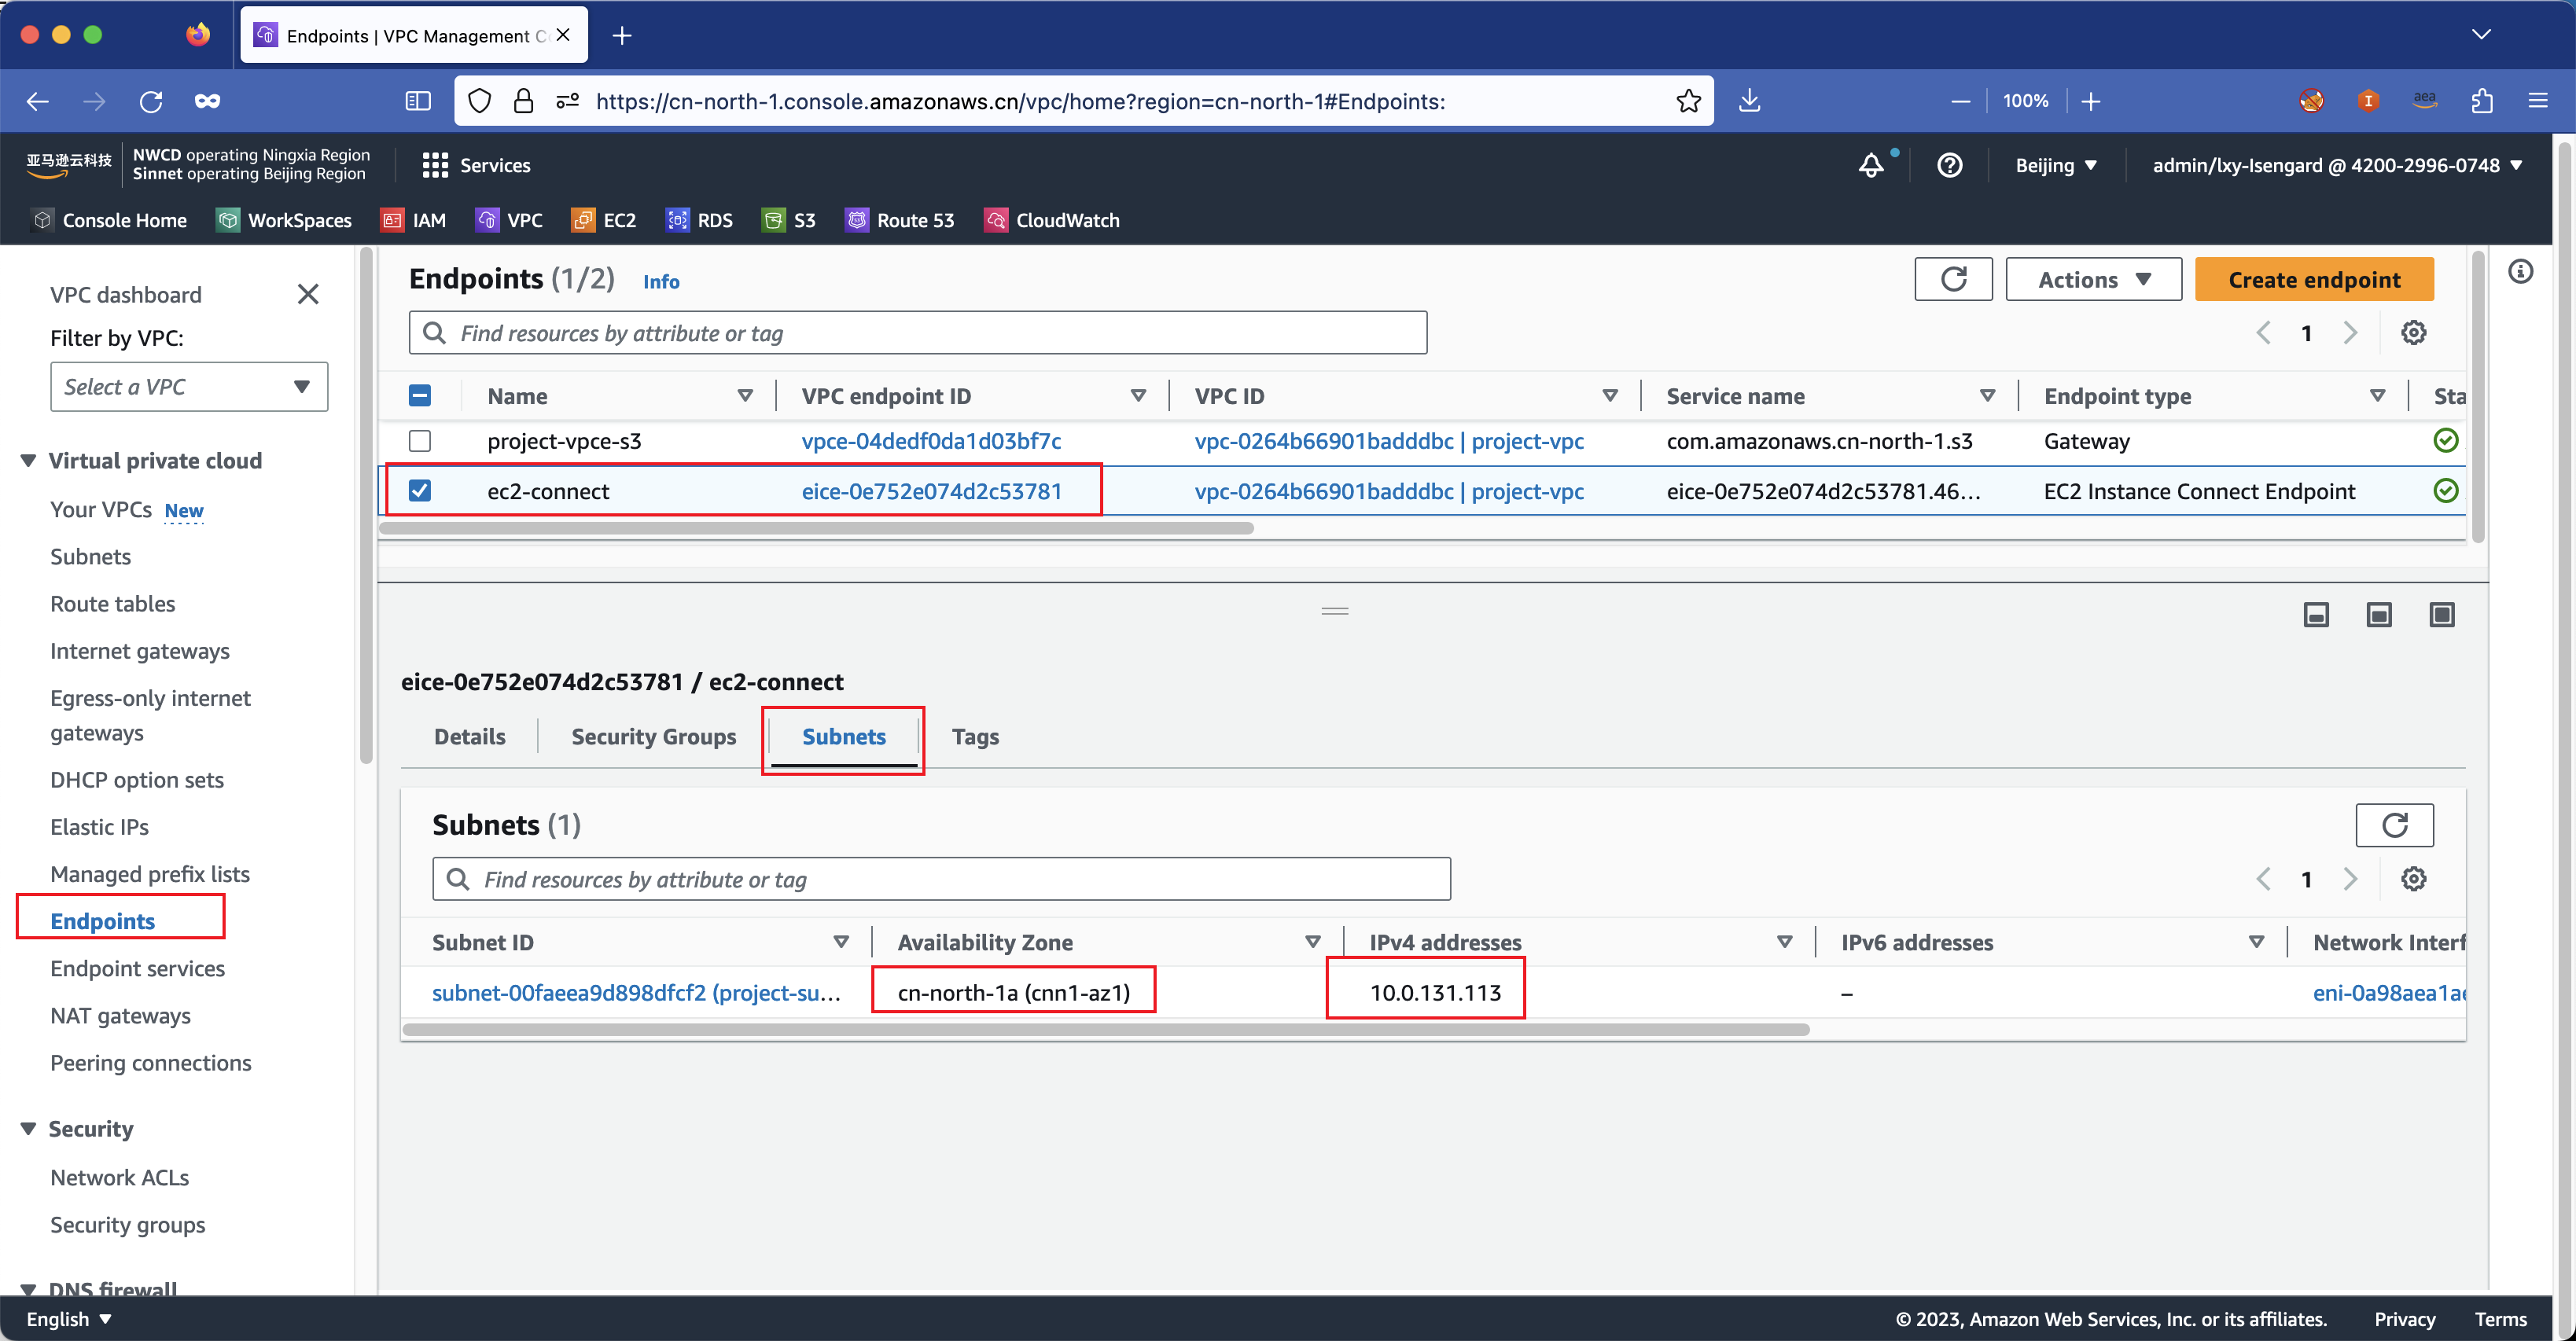Switch to the Details tab

point(469,736)
